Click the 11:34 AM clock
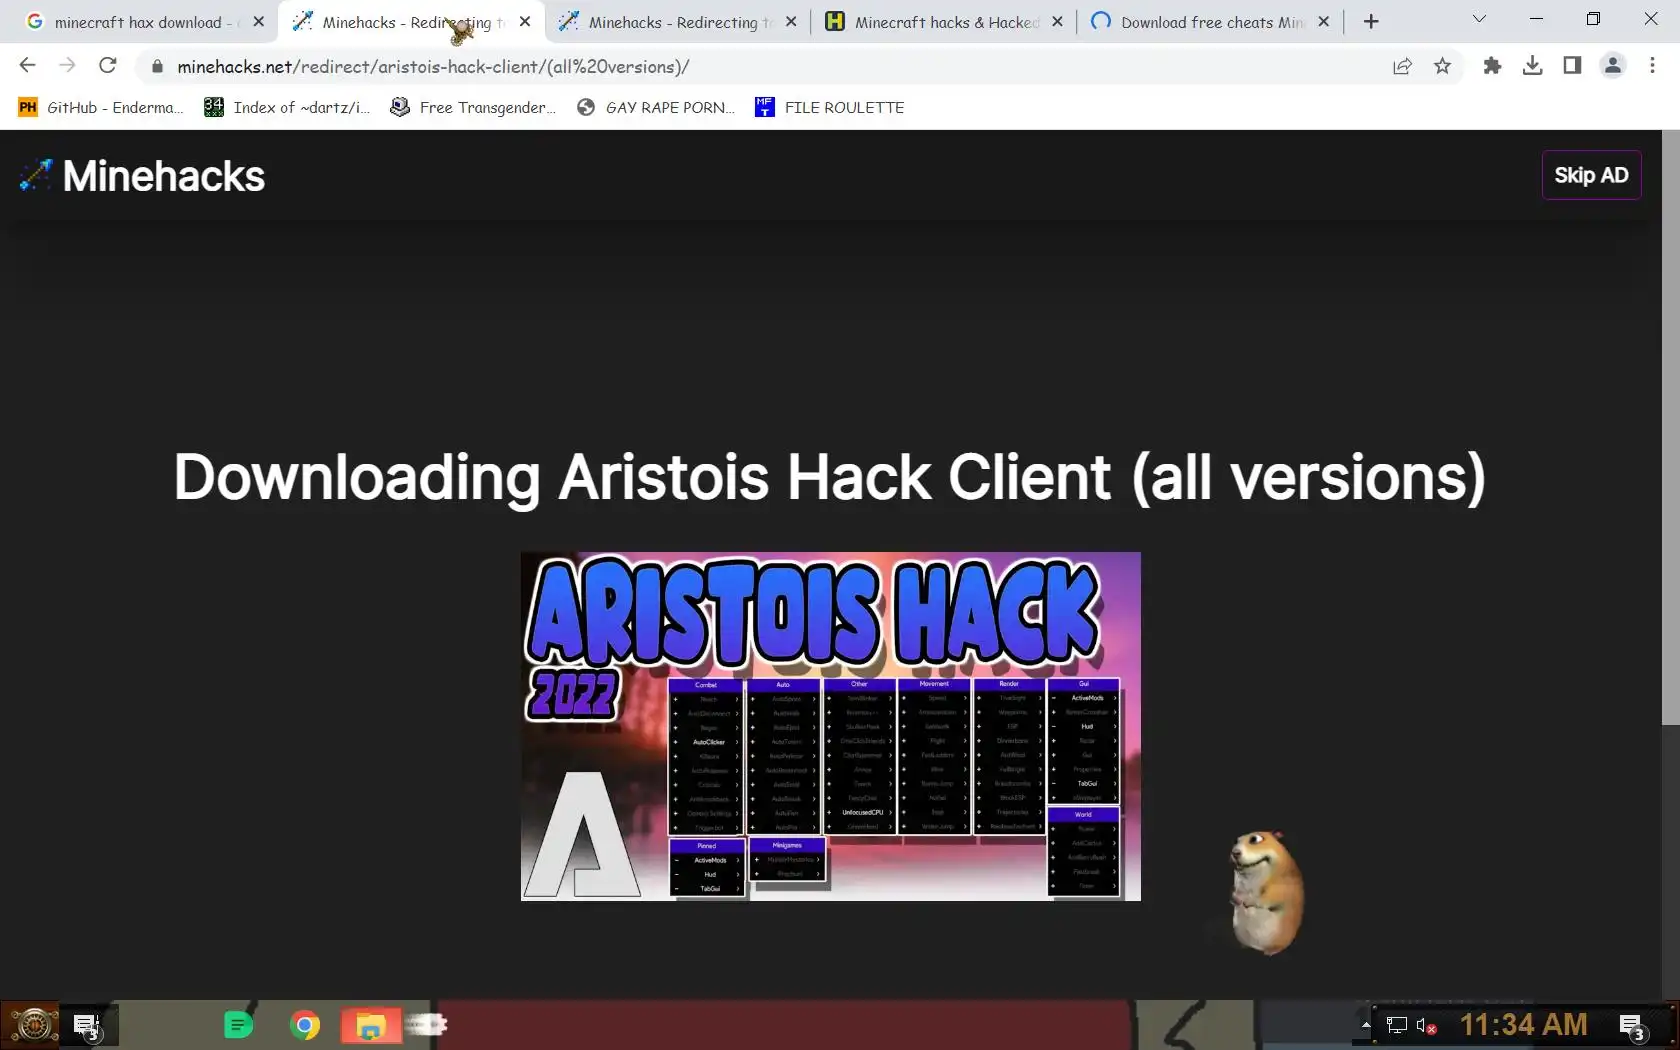 coord(1523,1025)
